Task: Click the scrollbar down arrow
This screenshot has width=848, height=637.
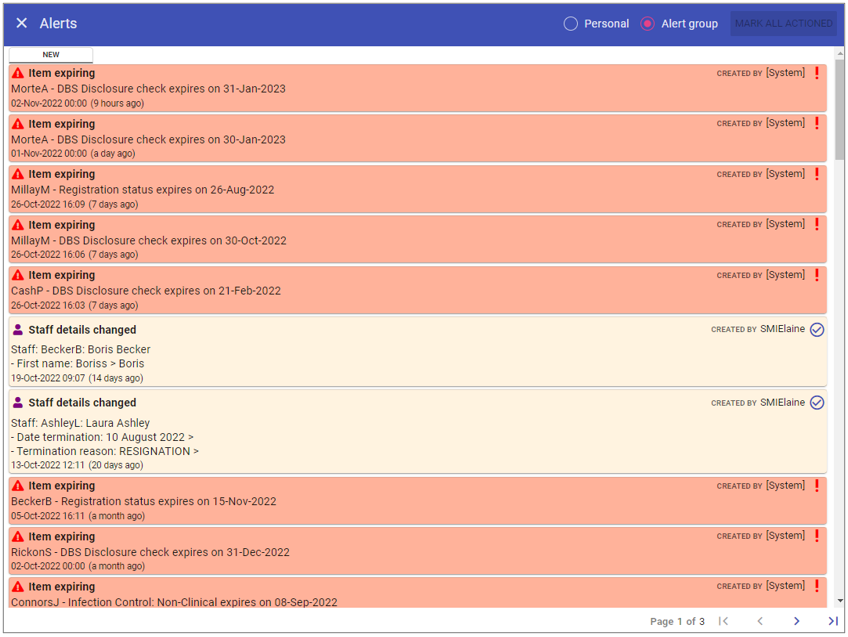Action: pos(839,600)
